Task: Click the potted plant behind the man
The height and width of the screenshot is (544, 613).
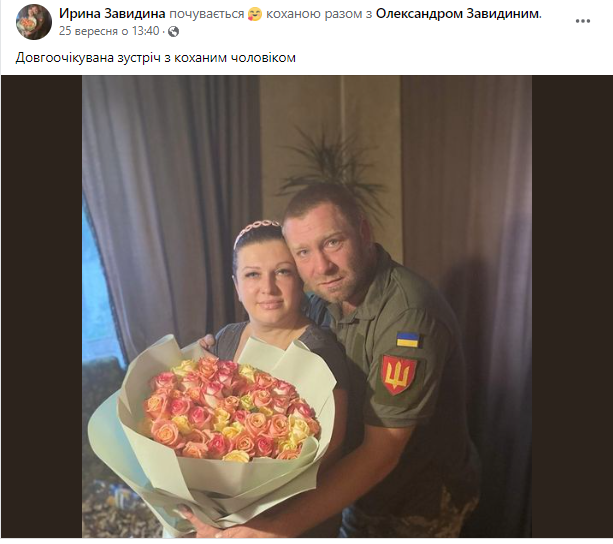Action: tap(332, 164)
